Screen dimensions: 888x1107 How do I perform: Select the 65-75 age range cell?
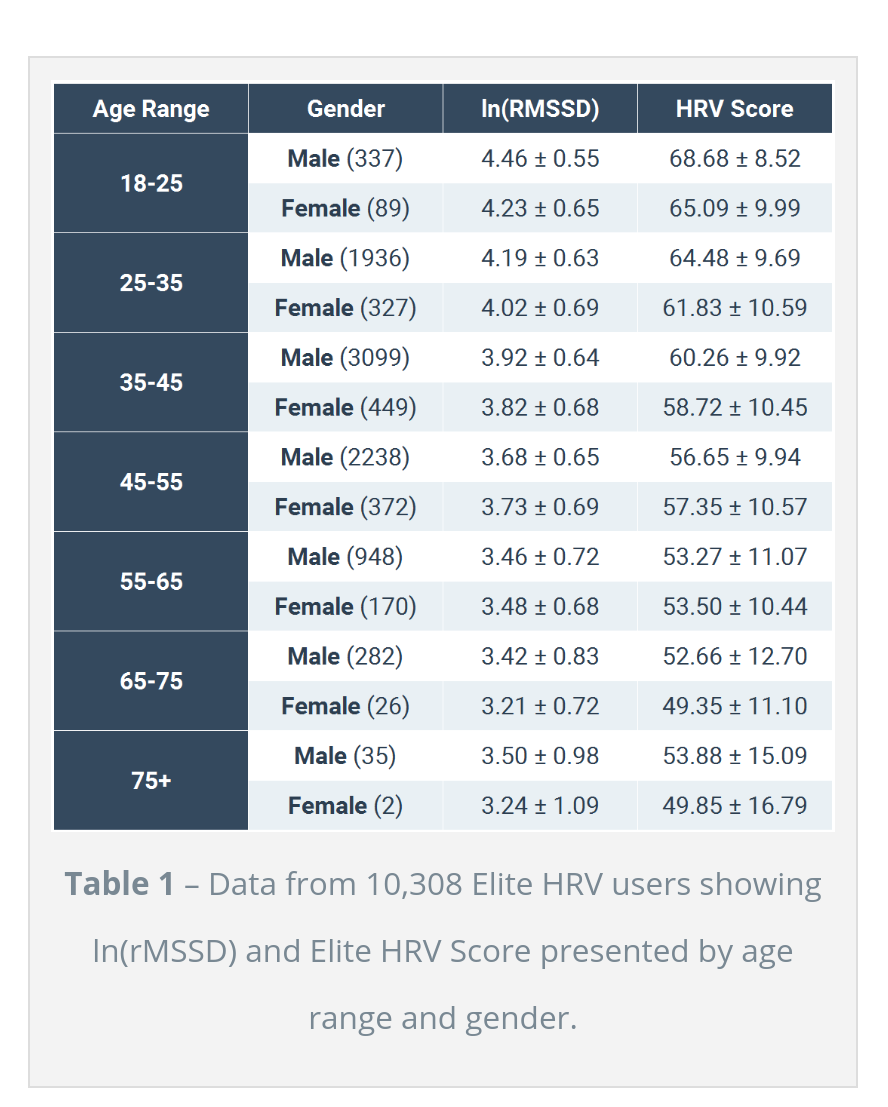pos(151,681)
